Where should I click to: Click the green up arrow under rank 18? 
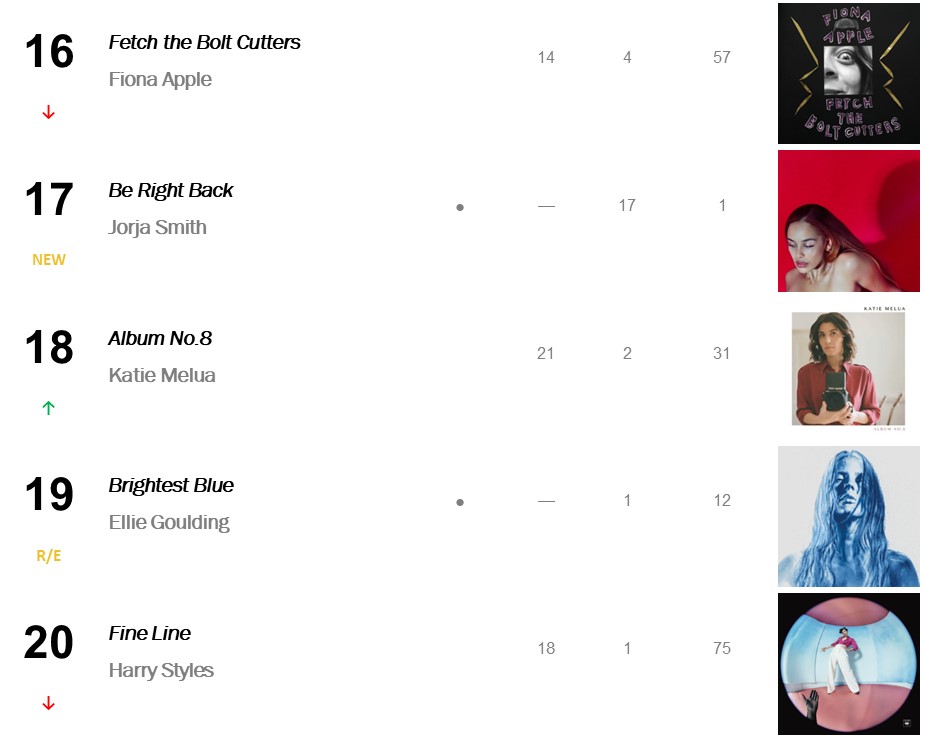(48, 408)
